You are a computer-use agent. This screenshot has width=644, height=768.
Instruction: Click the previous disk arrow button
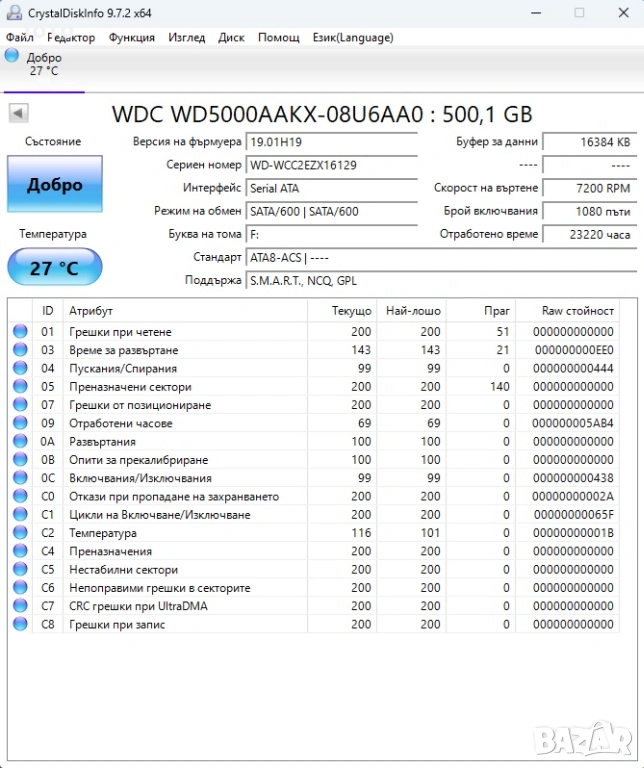pos(18,113)
